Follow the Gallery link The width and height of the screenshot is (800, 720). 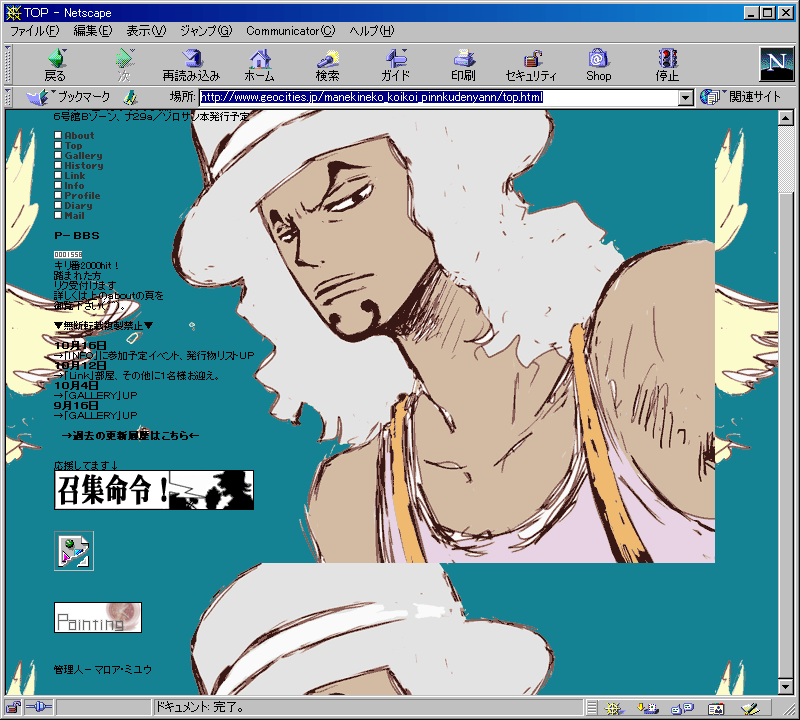click(x=83, y=156)
